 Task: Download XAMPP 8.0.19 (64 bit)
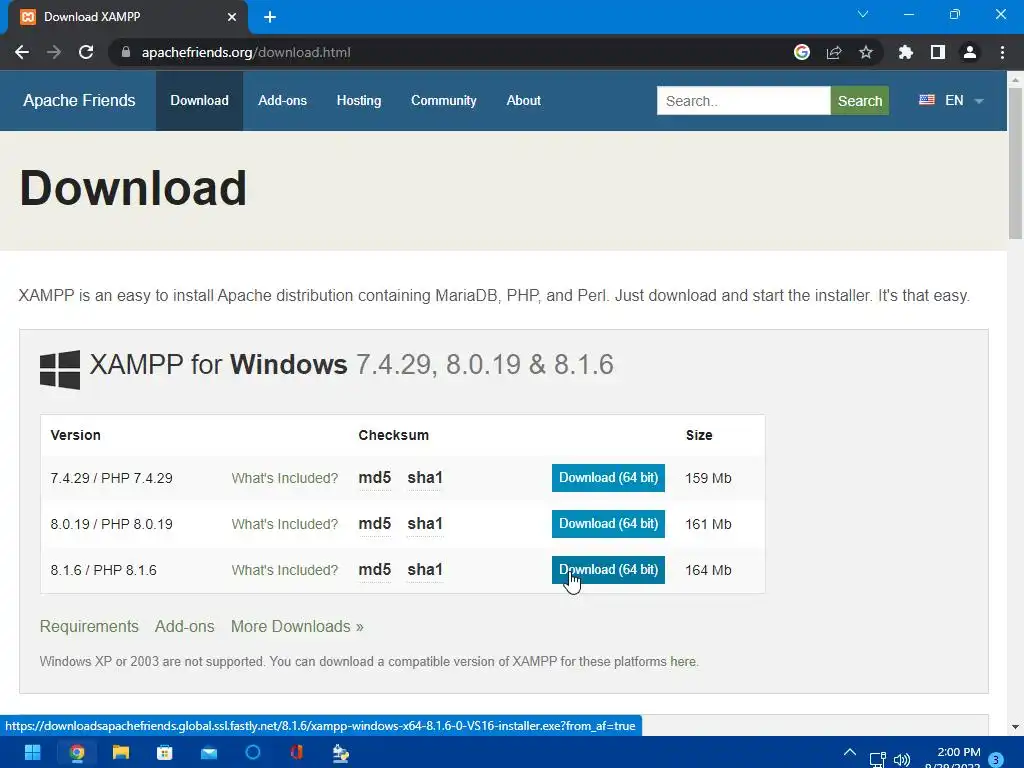[608, 524]
